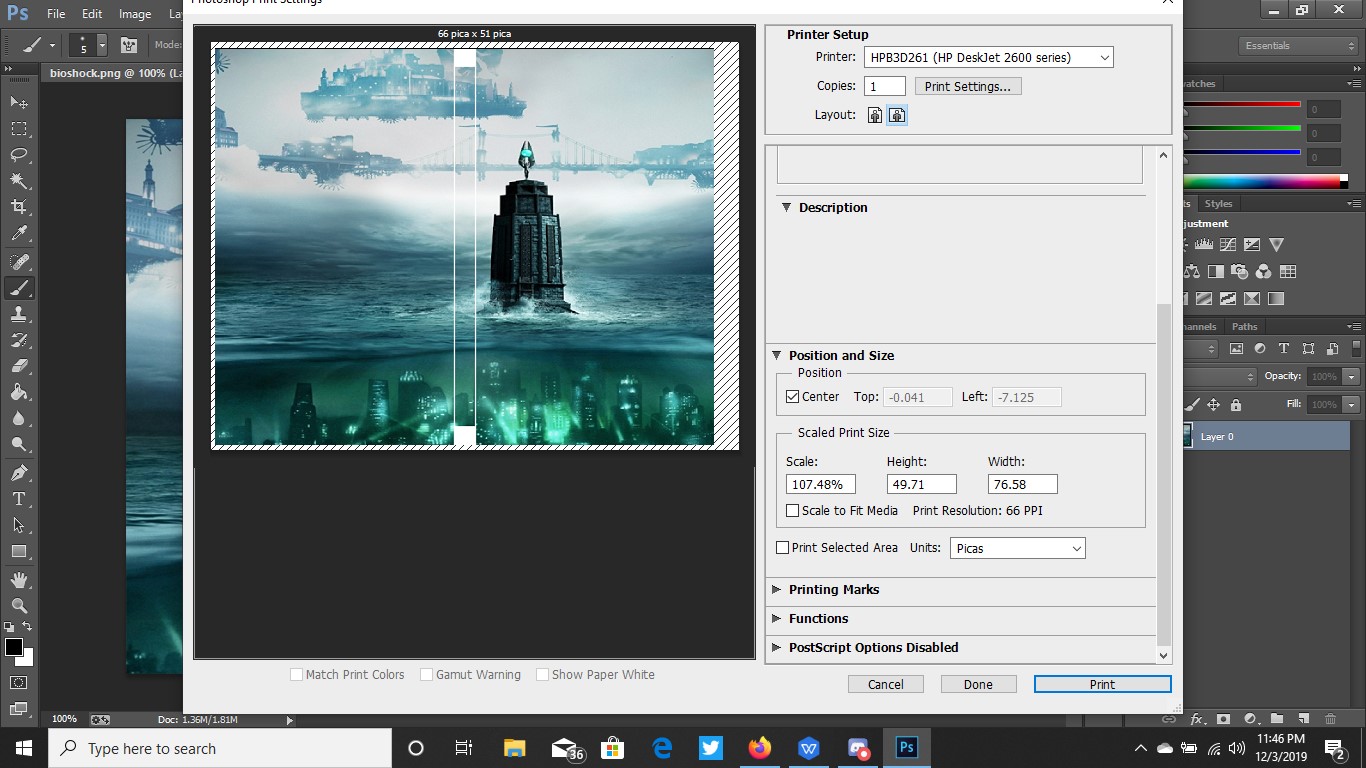This screenshot has width=1366, height=768.
Task: Open the Units dropdown showing Picas
Action: (1017, 548)
